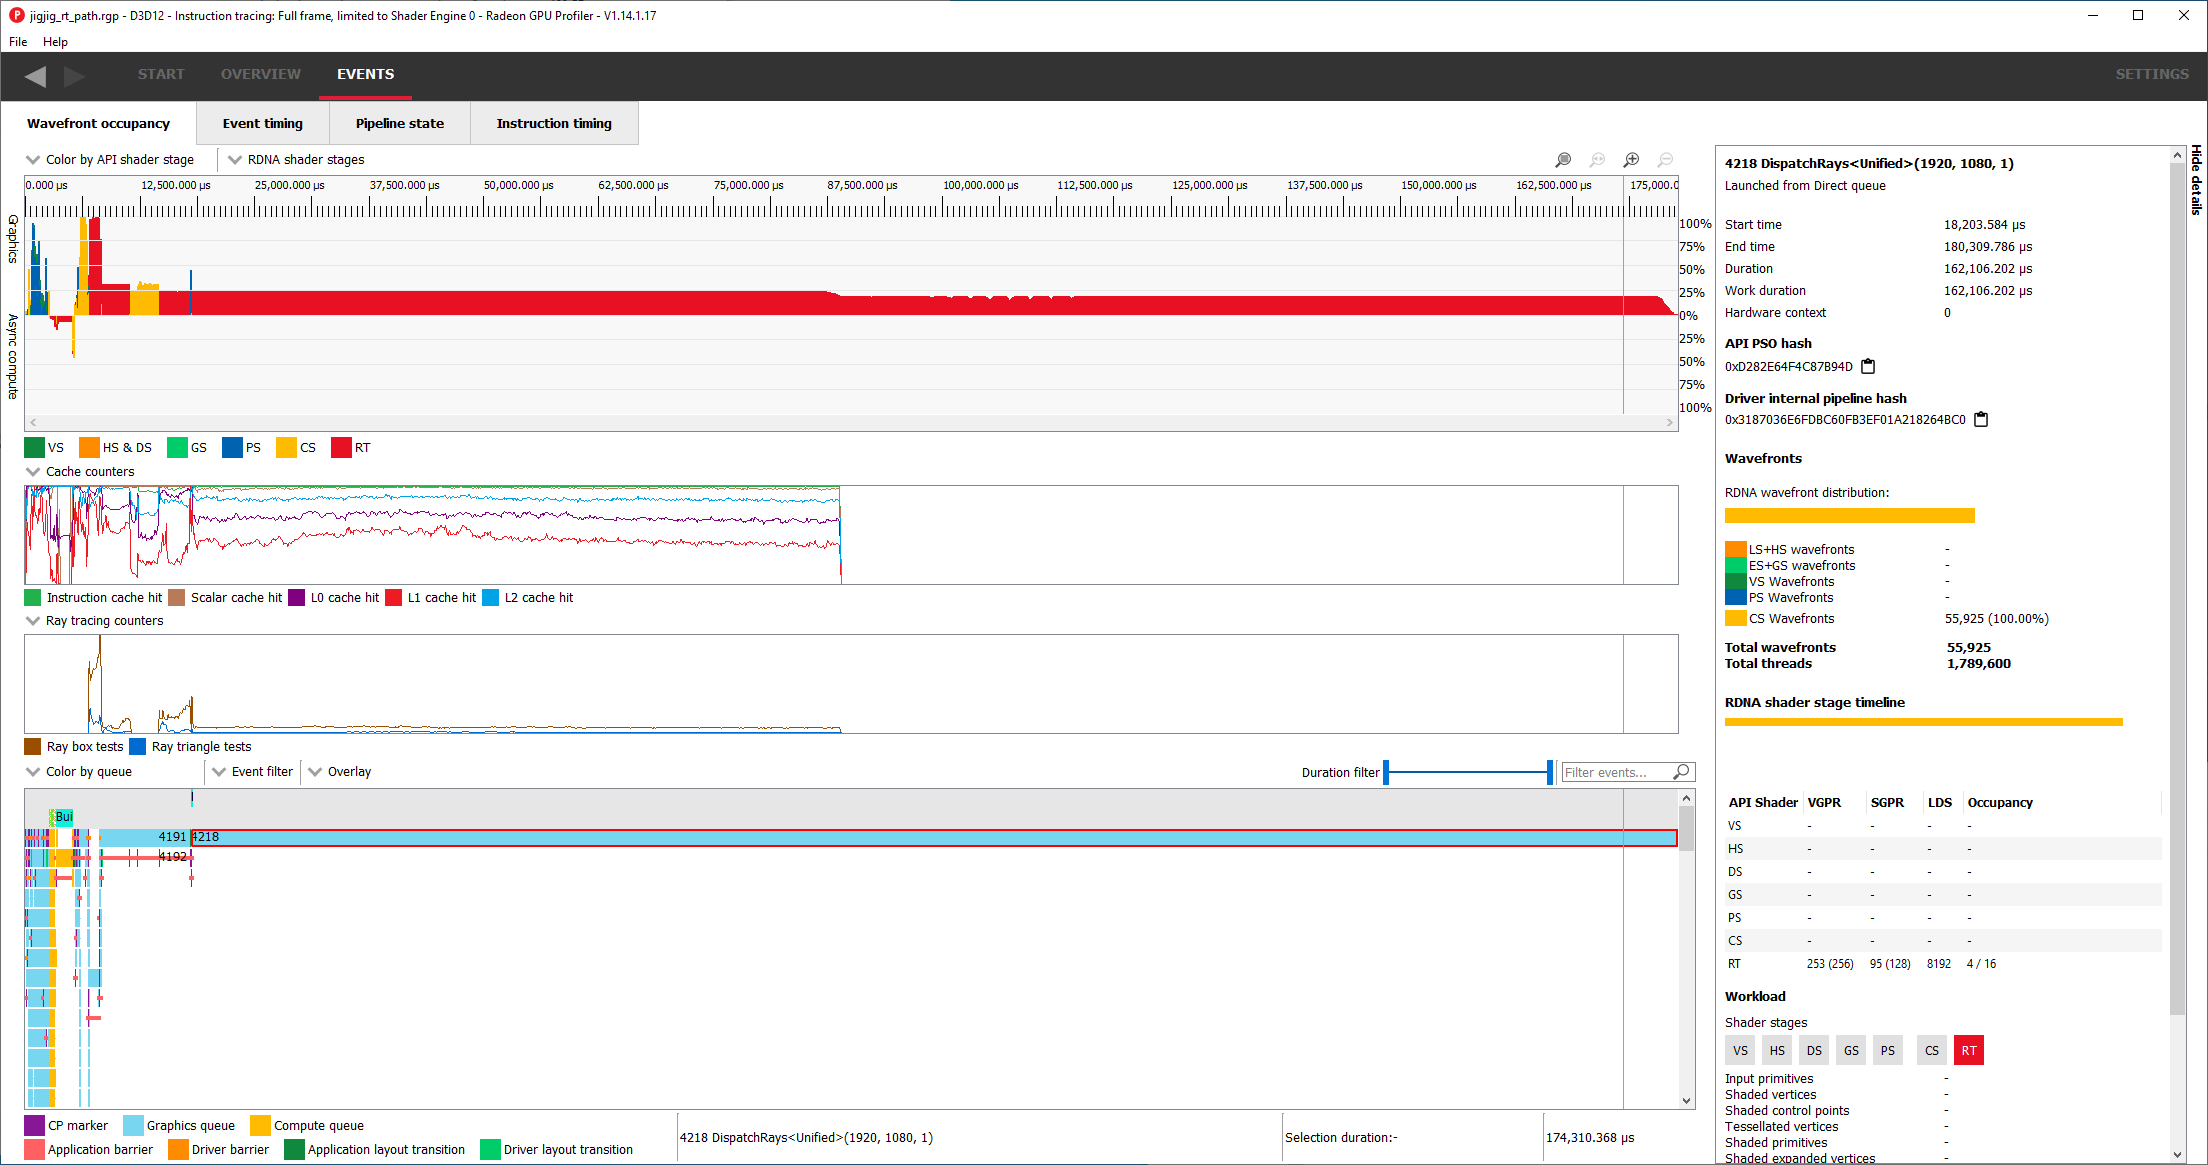Go to the OVERVIEW section

coord(260,74)
